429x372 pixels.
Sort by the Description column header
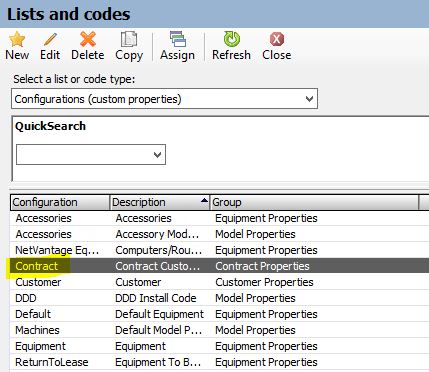tap(160, 202)
